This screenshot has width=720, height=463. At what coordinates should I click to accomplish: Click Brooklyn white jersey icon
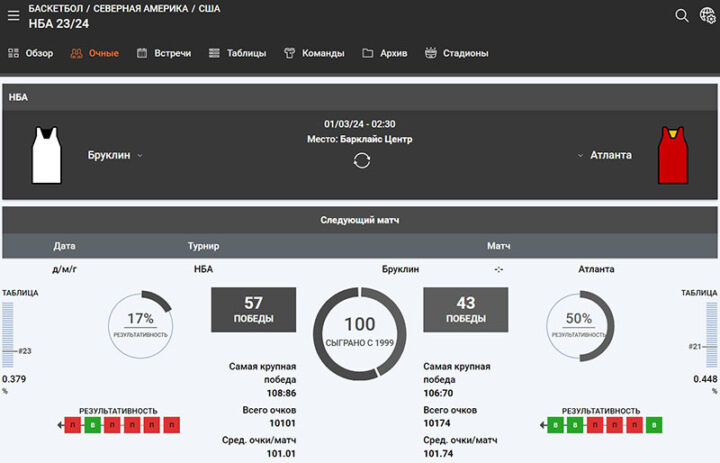[47, 155]
